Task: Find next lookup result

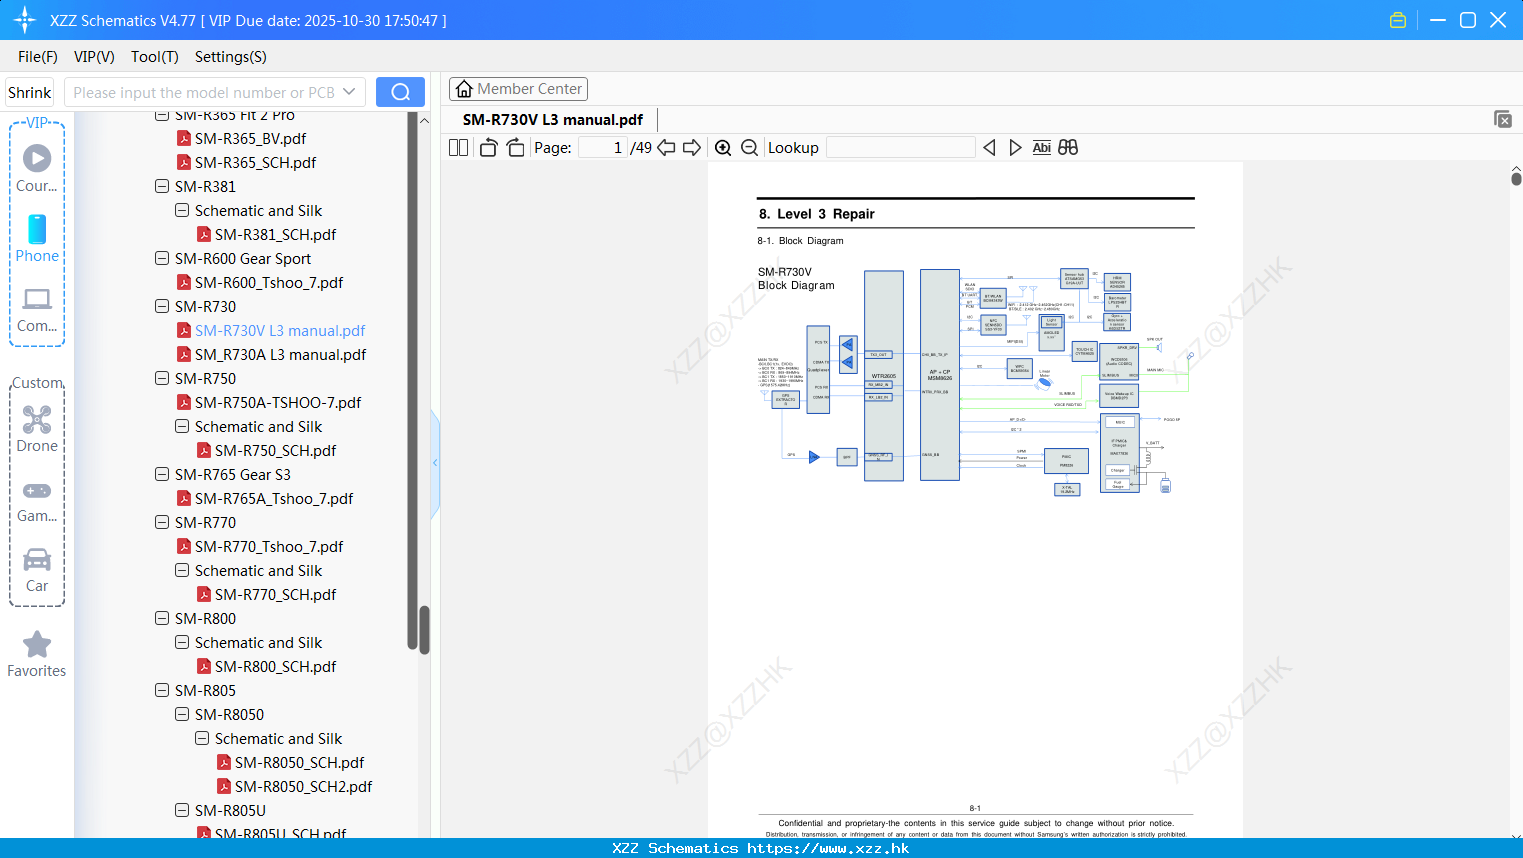Action: (x=1015, y=147)
